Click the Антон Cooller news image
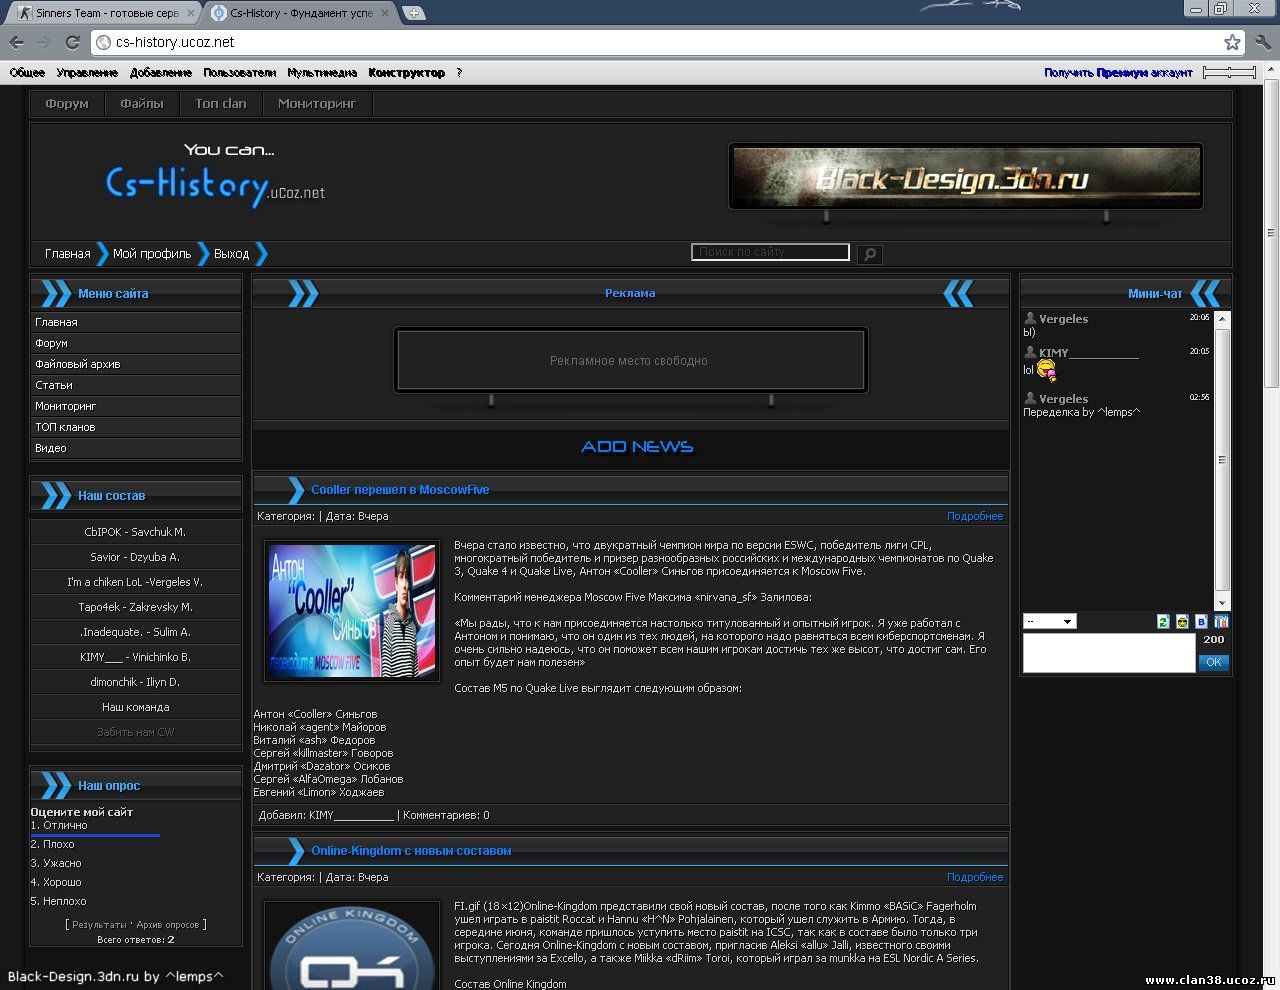Screen dimensions: 1280x990 point(352,611)
